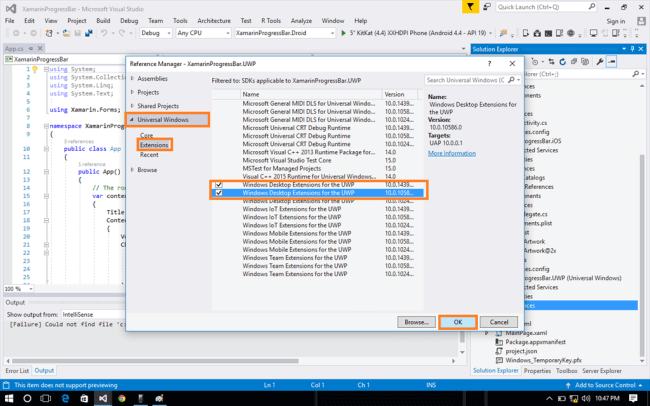The image size is (650, 406).
Task: Select Core under Universal Windows
Action: click(146, 136)
